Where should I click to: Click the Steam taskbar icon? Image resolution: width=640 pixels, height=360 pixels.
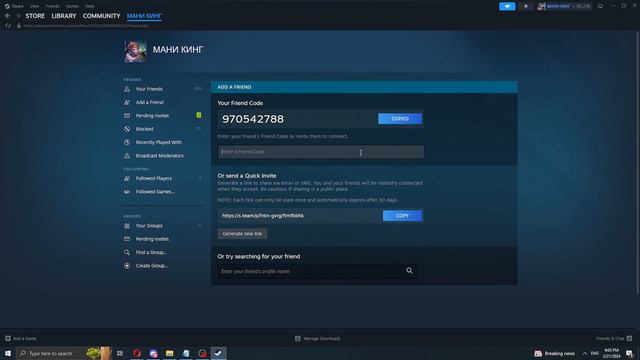point(218,353)
